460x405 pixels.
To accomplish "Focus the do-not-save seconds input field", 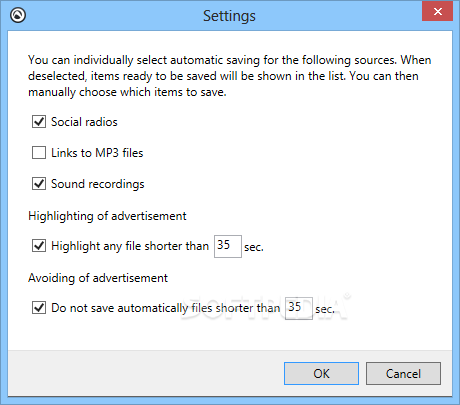I will click(299, 308).
